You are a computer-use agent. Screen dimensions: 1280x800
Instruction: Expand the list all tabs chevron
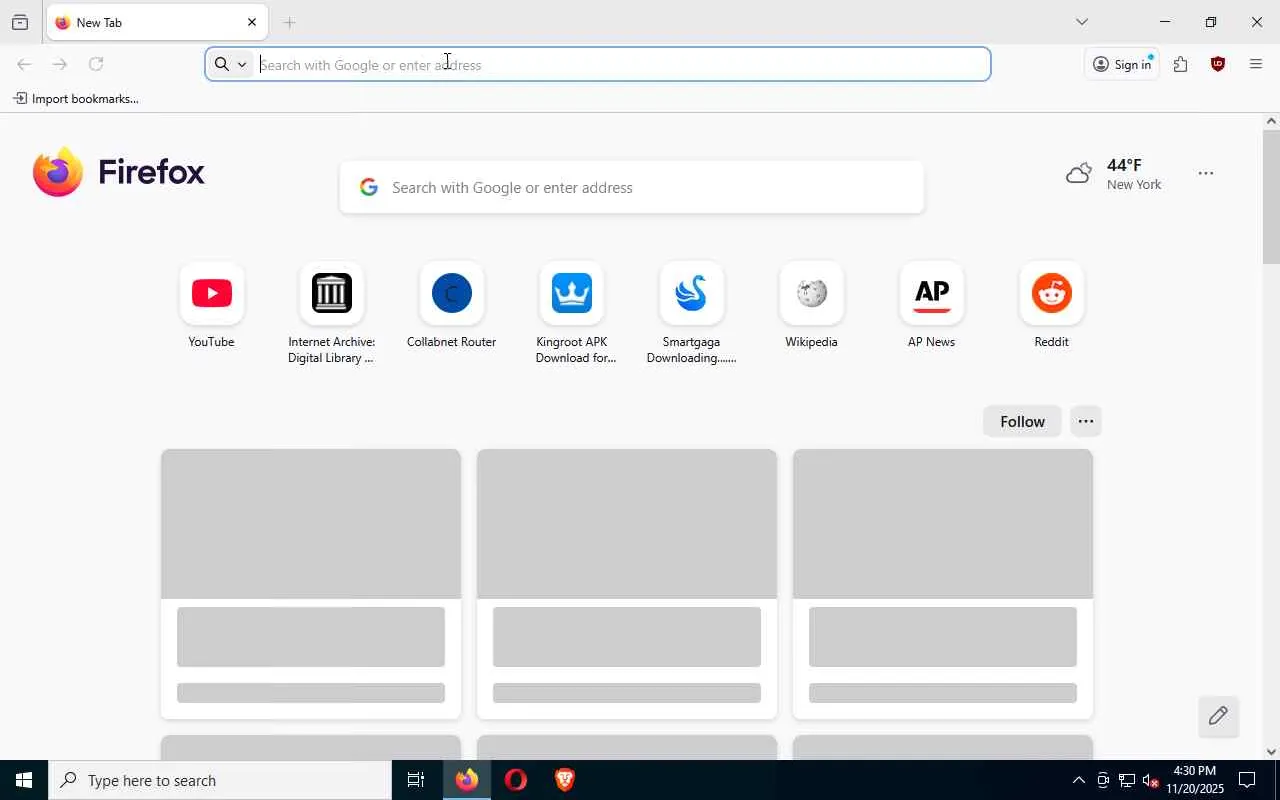(x=1082, y=22)
